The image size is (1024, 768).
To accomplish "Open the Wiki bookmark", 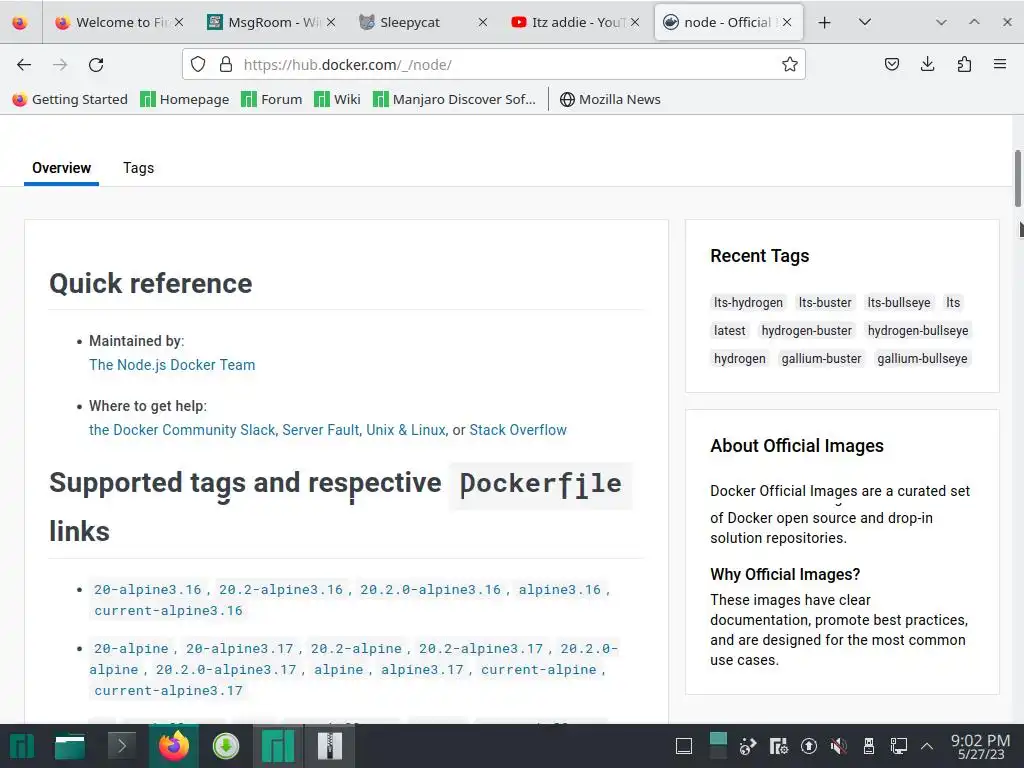I will pos(338,99).
